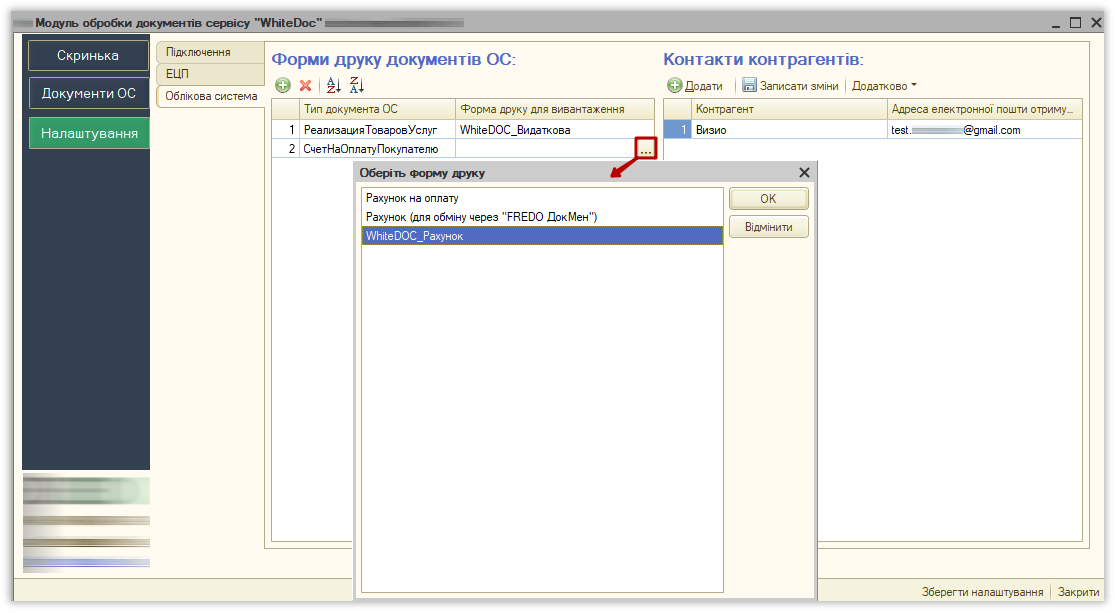Screen dimensions: 1115x613
Task: Delete row with red X icon
Action: click(306, 85)
